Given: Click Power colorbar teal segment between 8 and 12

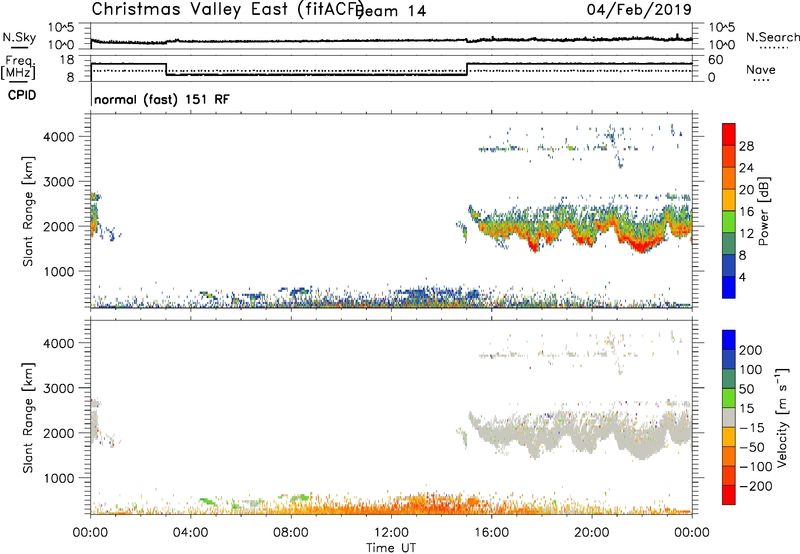Looking at the screenshot, I should (729, 243).
